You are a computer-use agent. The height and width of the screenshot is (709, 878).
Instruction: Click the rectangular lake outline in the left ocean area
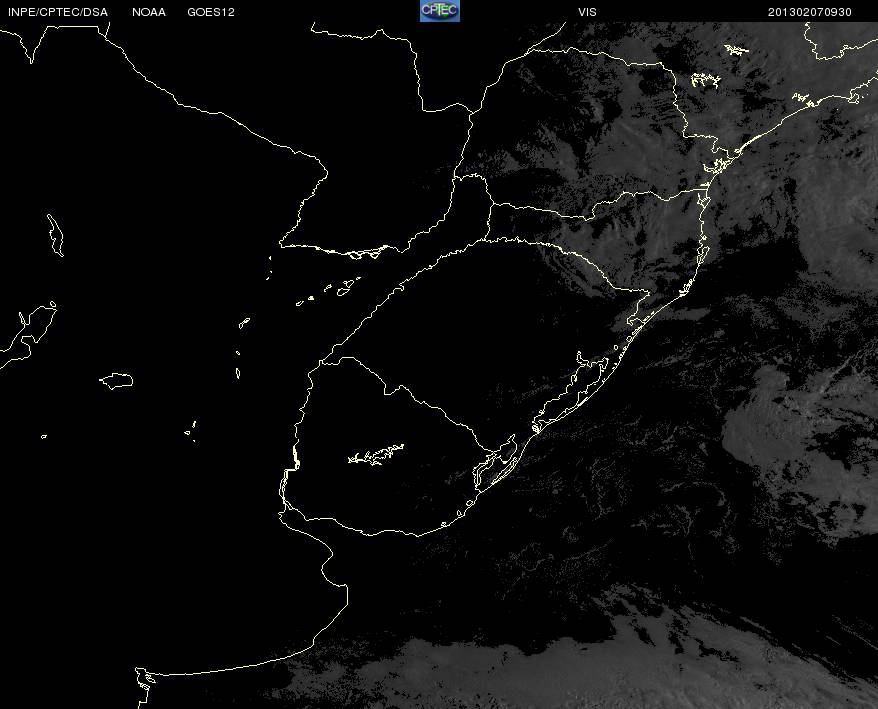(x=116, y=381)
